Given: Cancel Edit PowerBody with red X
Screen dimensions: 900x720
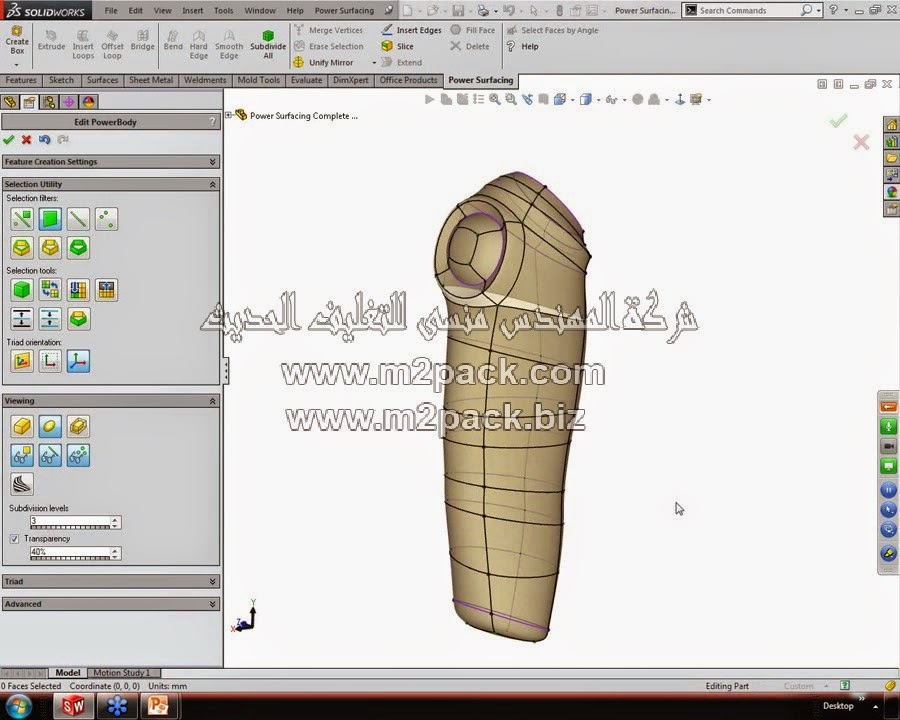Looking at the screenshot, I should 26,140.
